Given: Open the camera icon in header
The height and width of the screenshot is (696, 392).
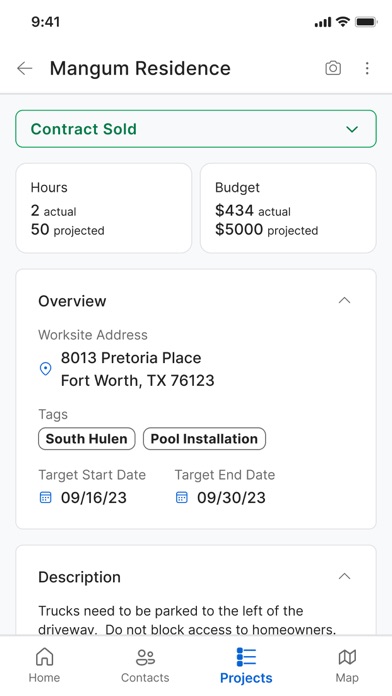Looking at the screenshot, I should tap(333, 68).
